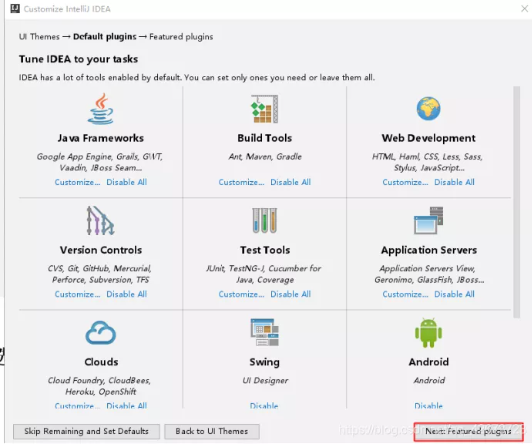Click the UI Themes breadcrumb step
This screenshot has height=446, width=532.
(x=39, y=37)
